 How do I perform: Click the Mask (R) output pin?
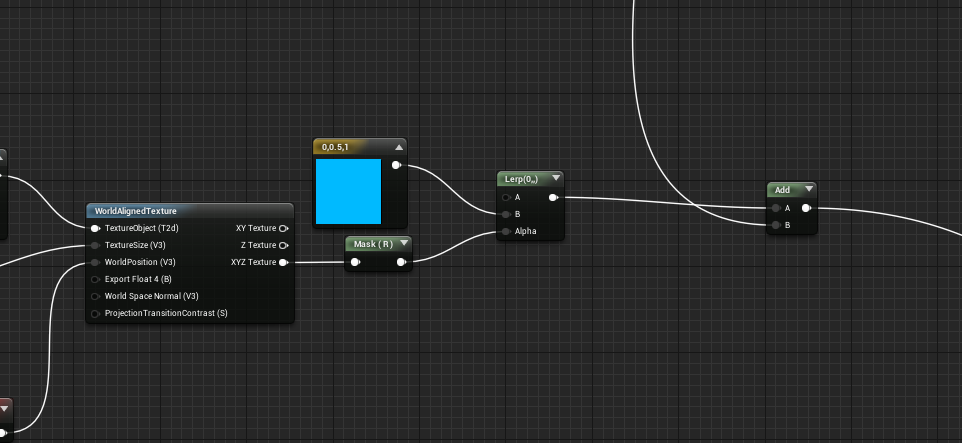tap(401, 262)
